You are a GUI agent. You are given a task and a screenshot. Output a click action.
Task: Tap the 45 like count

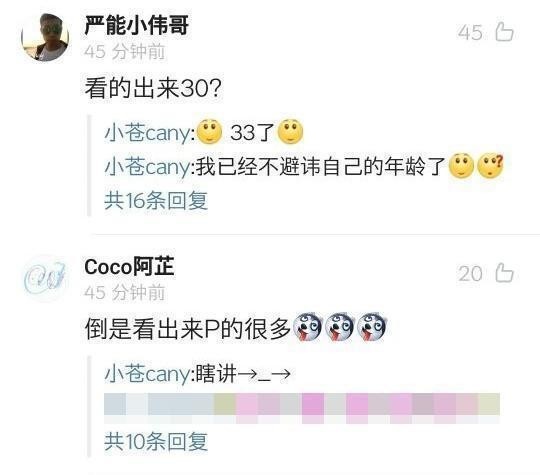coord(470,33)
